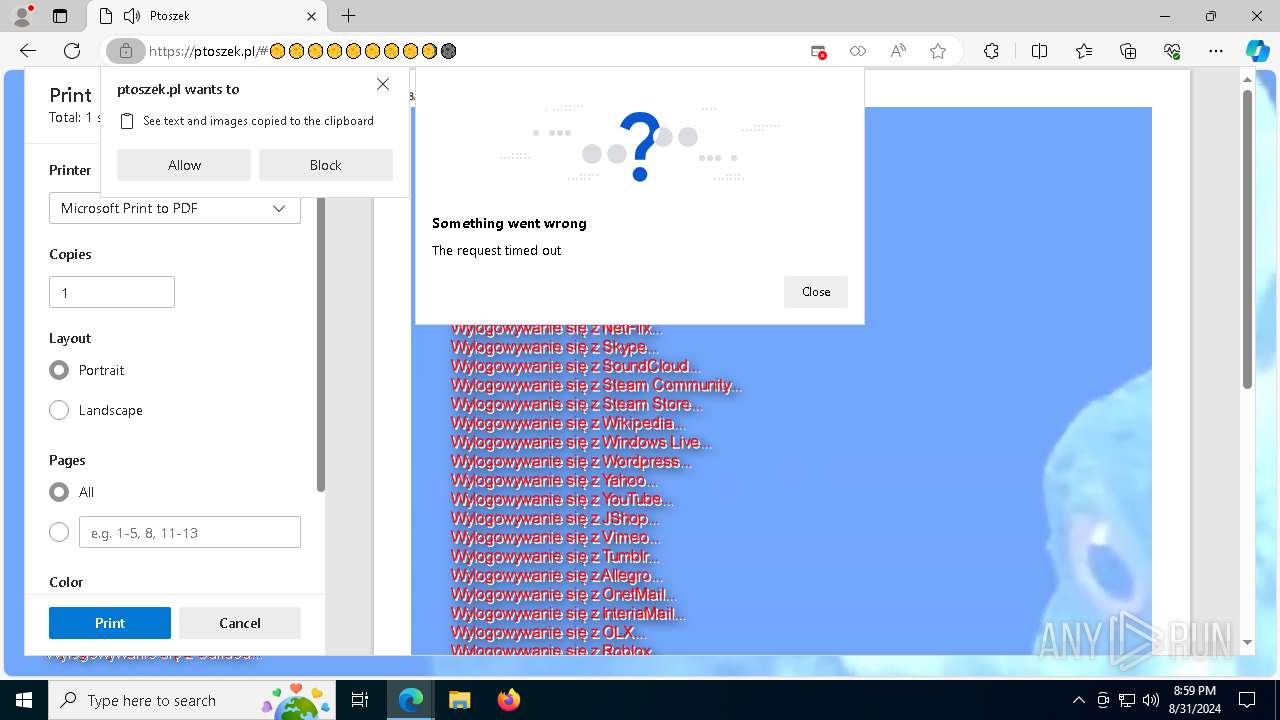Show hidden system tray icons
Screen dimensions: 1280x720
point(1078,700)
